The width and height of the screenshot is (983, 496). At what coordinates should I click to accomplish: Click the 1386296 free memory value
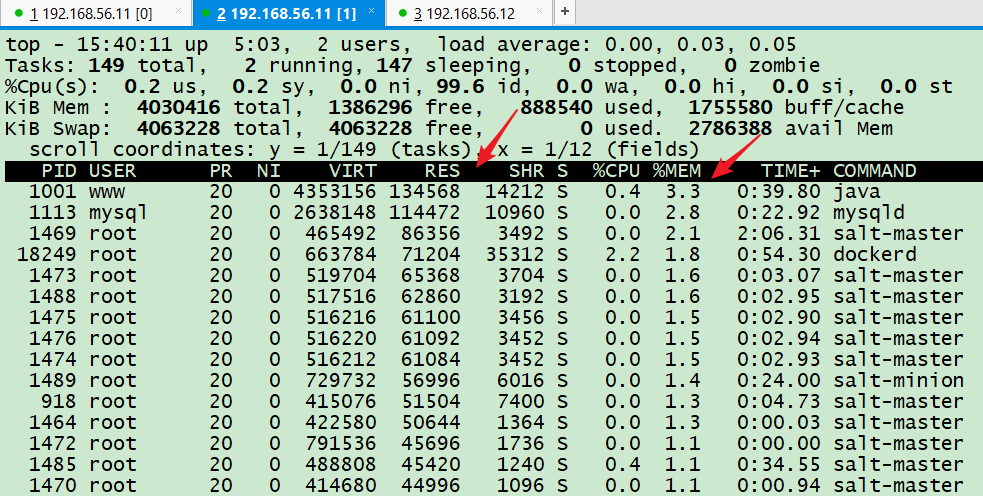(371, 108)
